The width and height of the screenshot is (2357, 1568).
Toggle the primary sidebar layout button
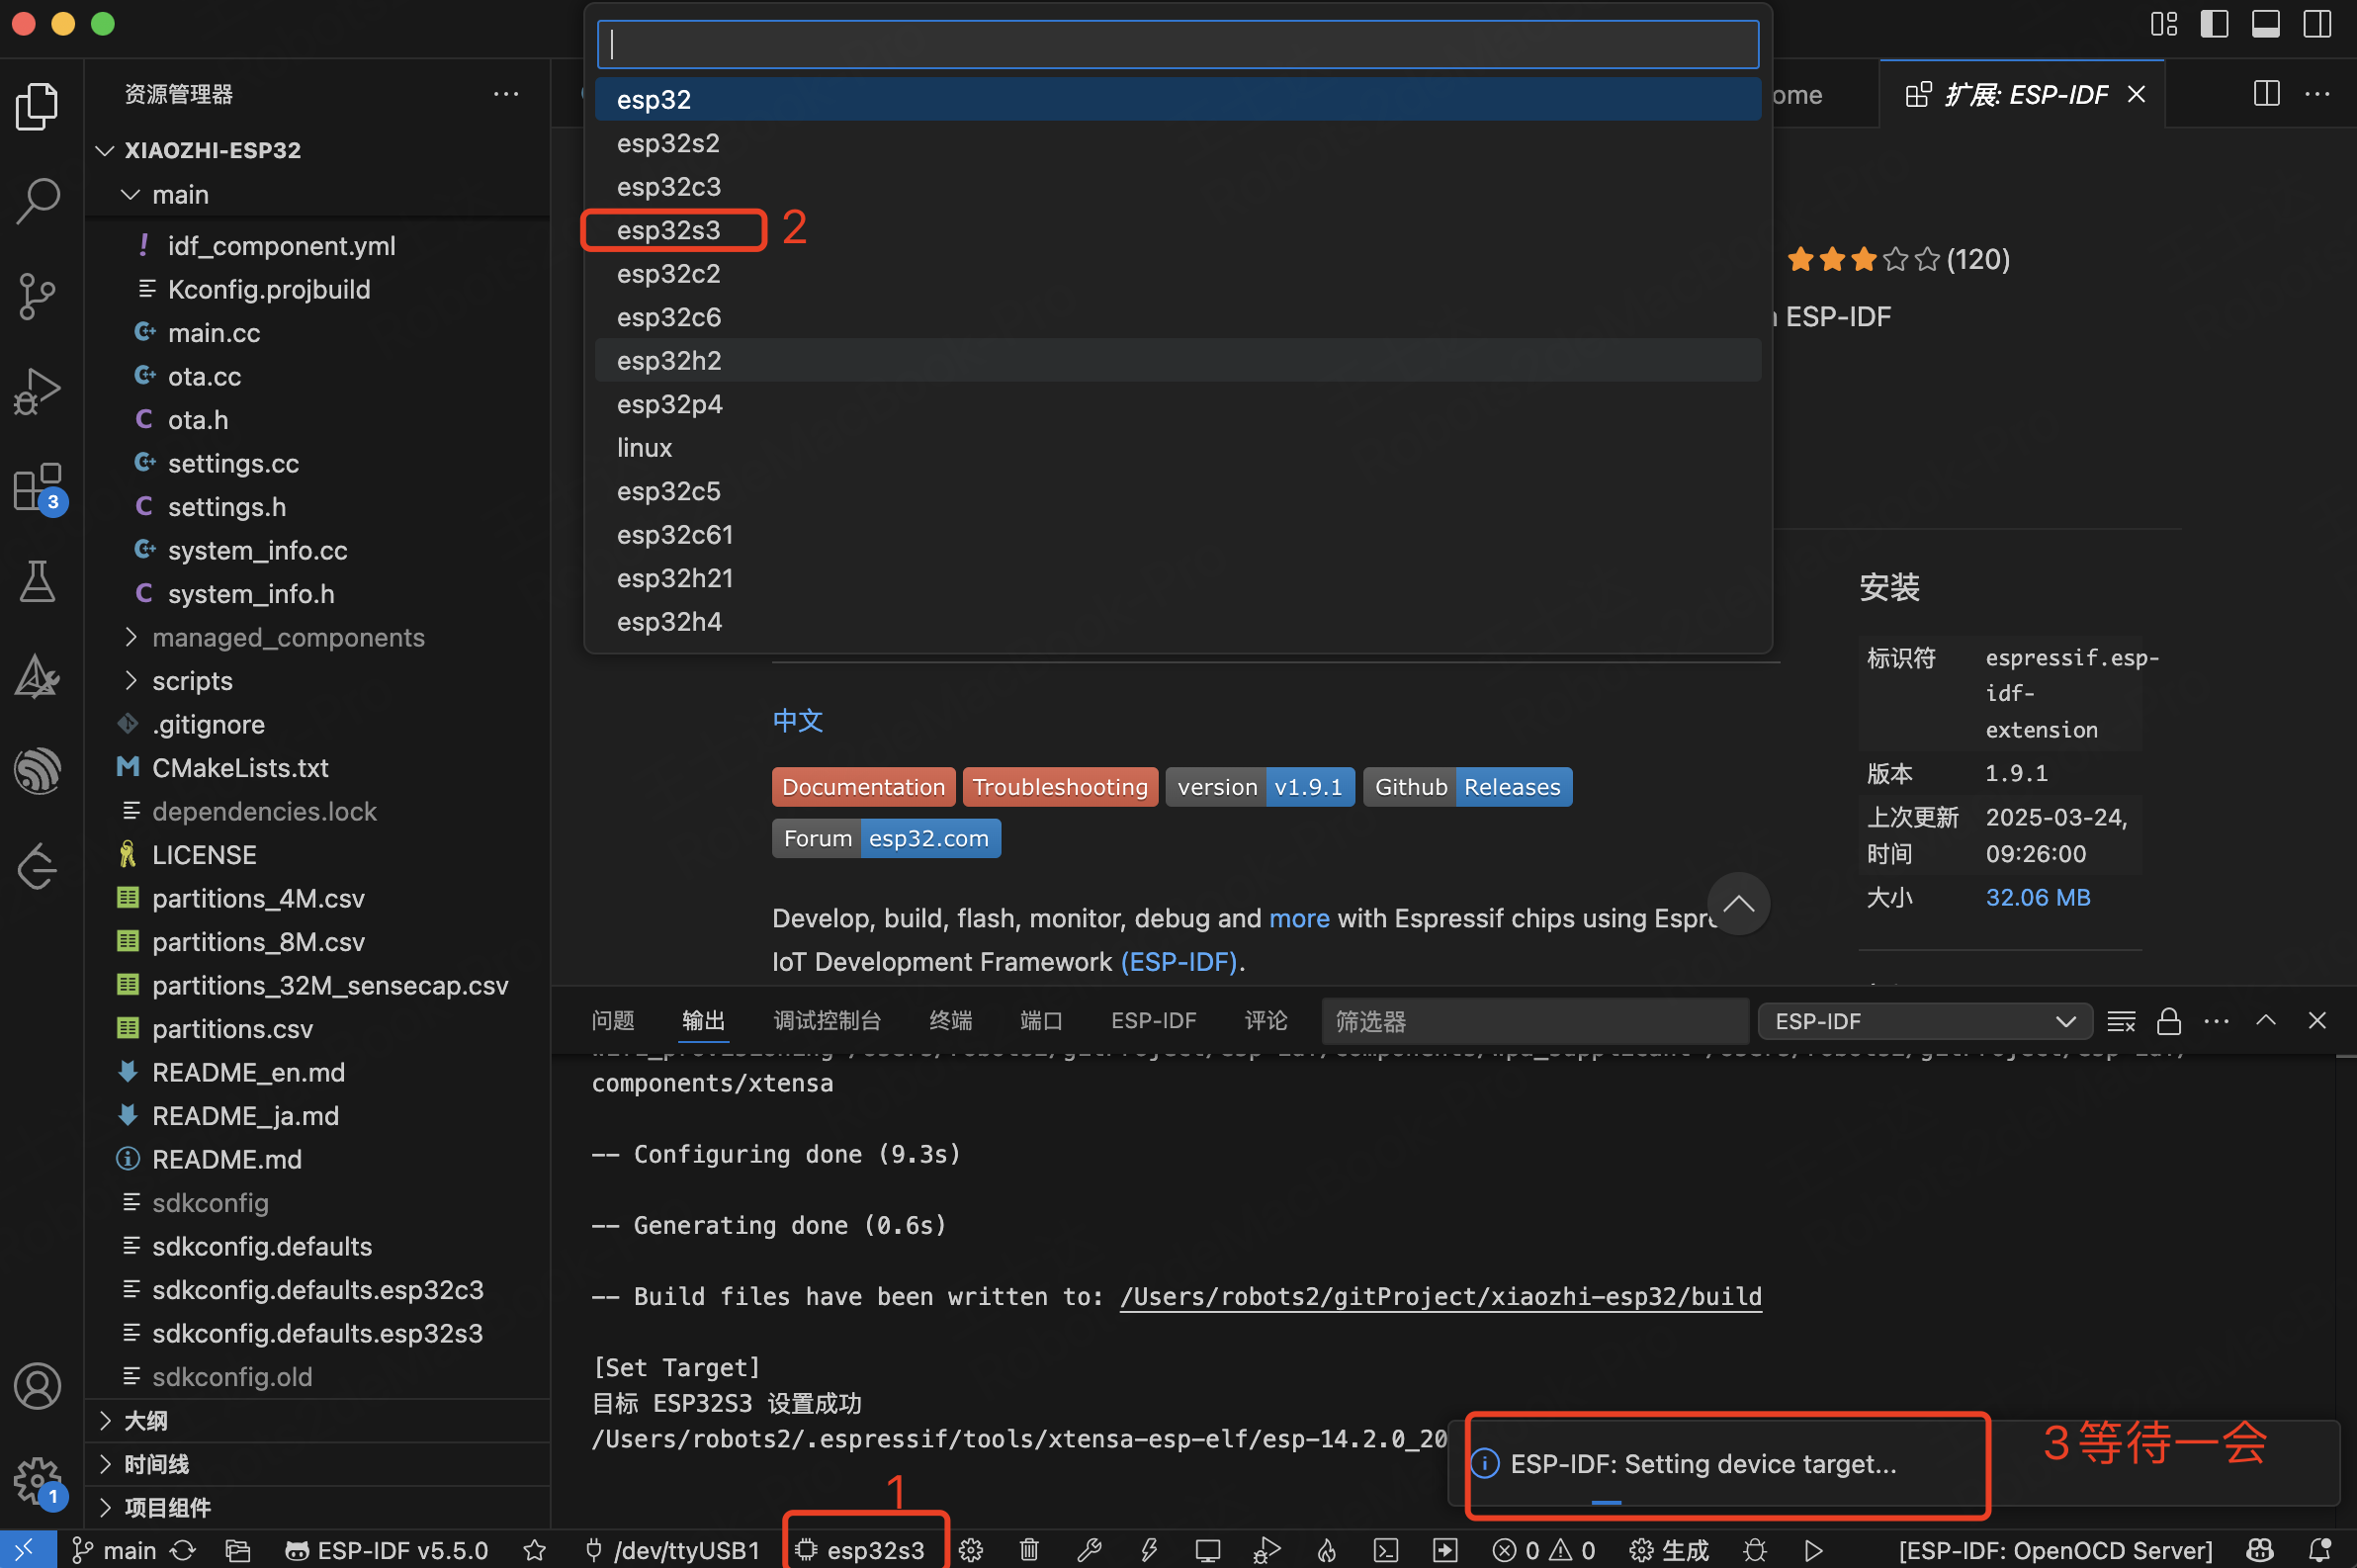click(x=2214, y=24)
